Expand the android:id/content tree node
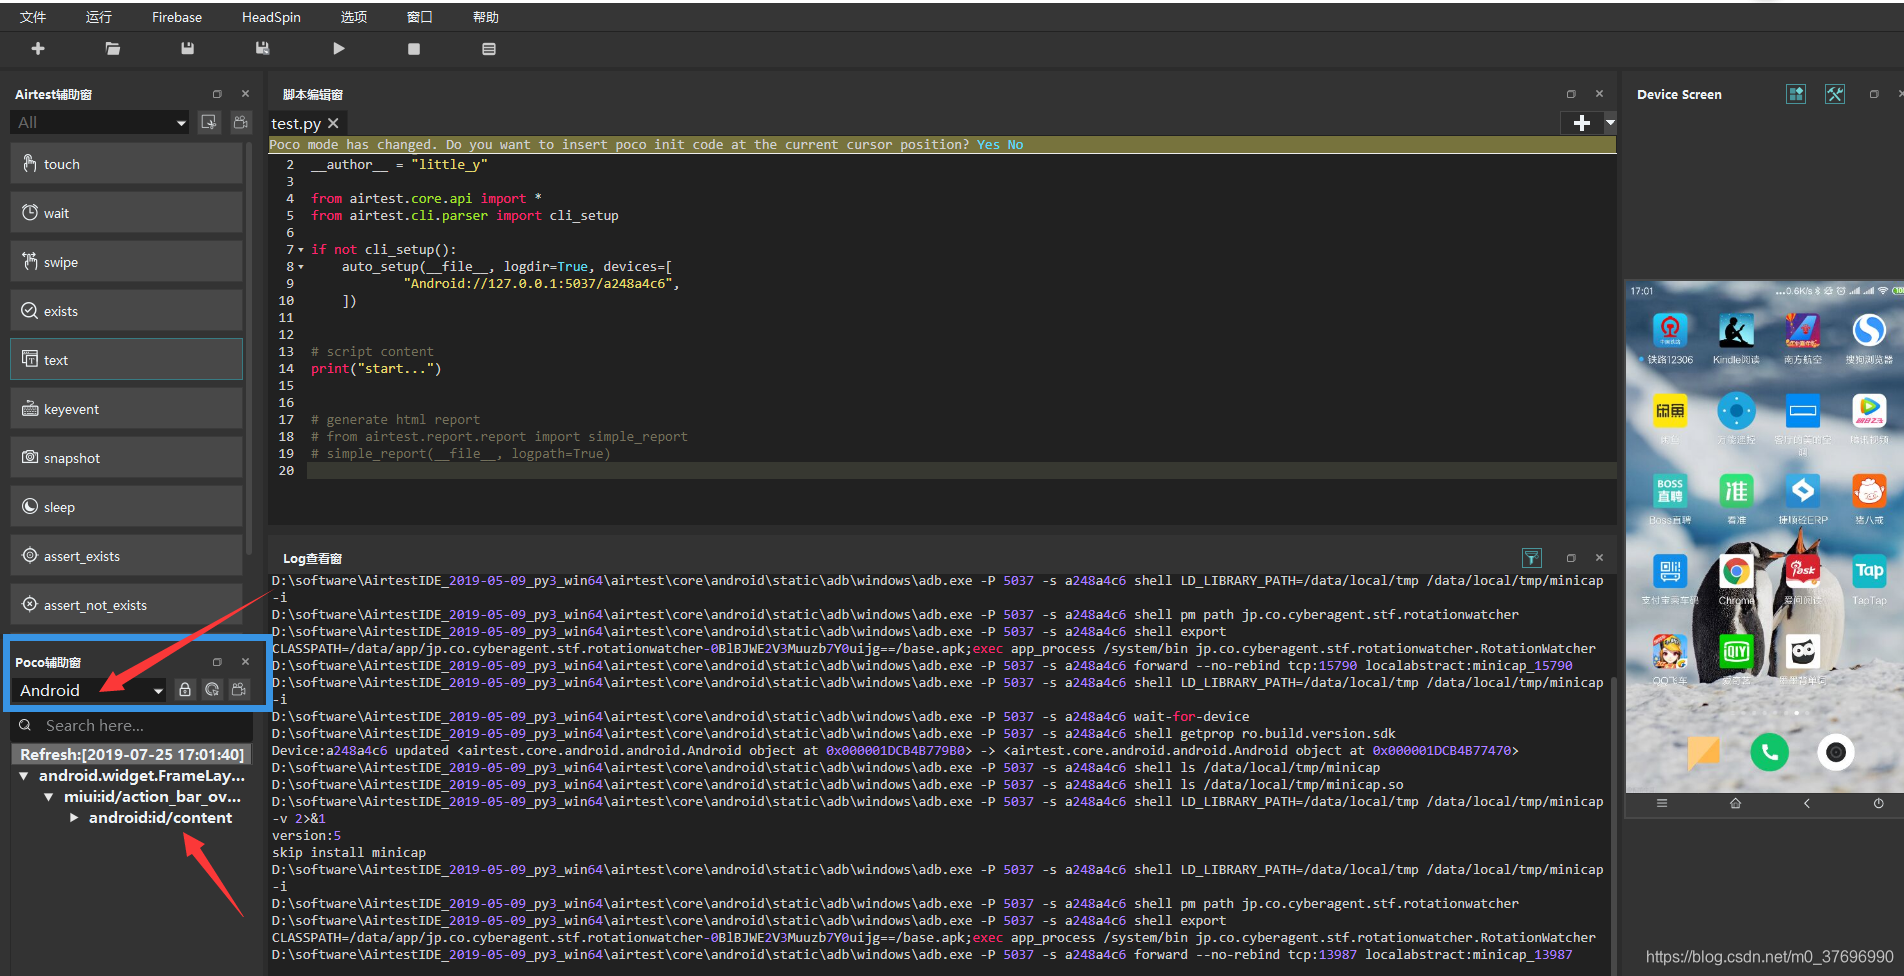The height and width of the screenshot is (976, 1904). (74, 818)
